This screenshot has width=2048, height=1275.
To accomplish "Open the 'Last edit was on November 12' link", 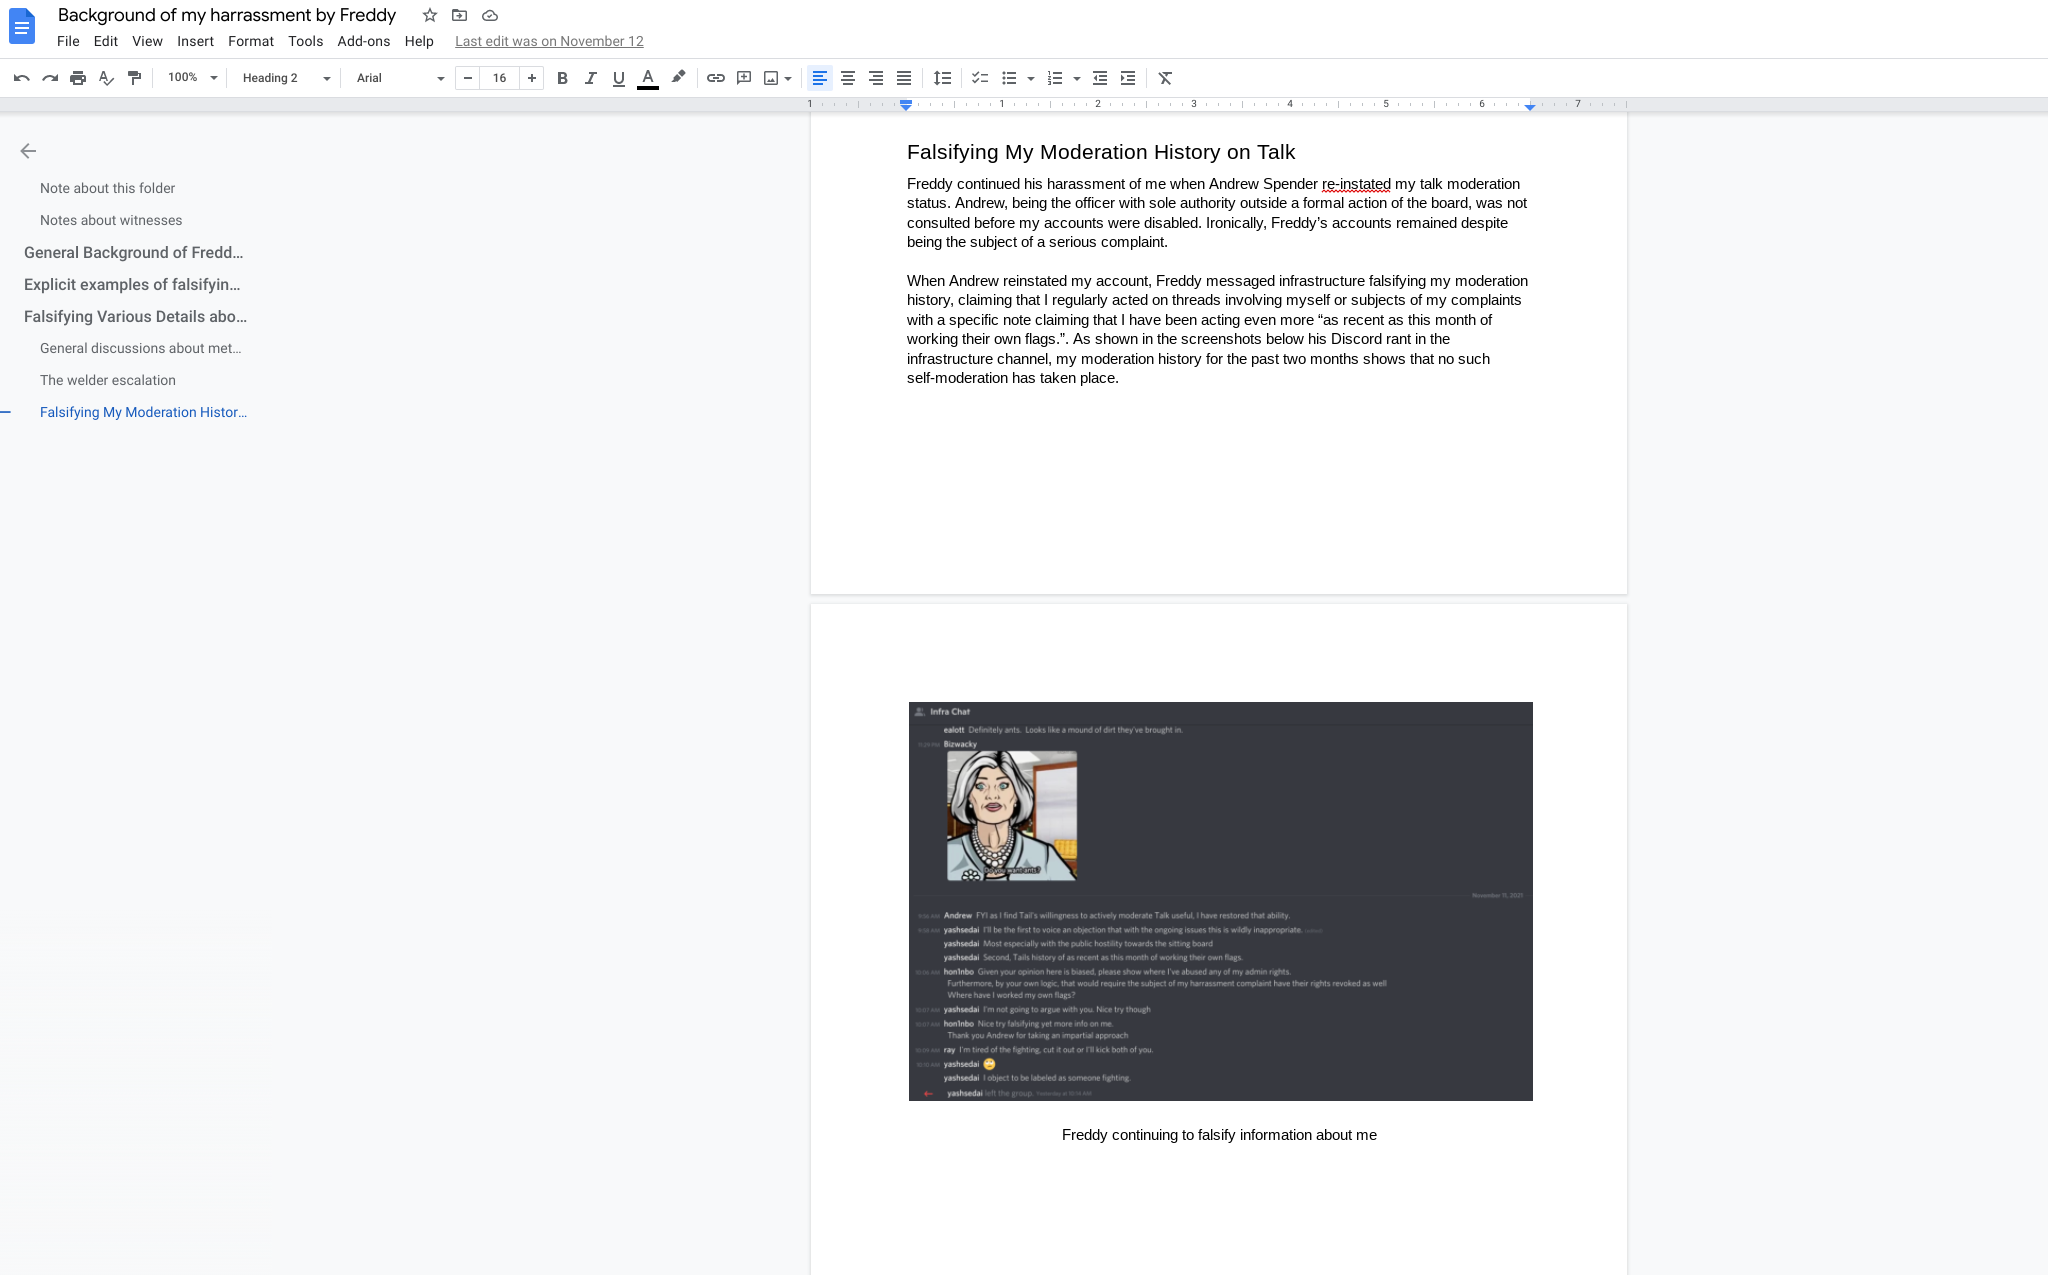I will (549, 41).
